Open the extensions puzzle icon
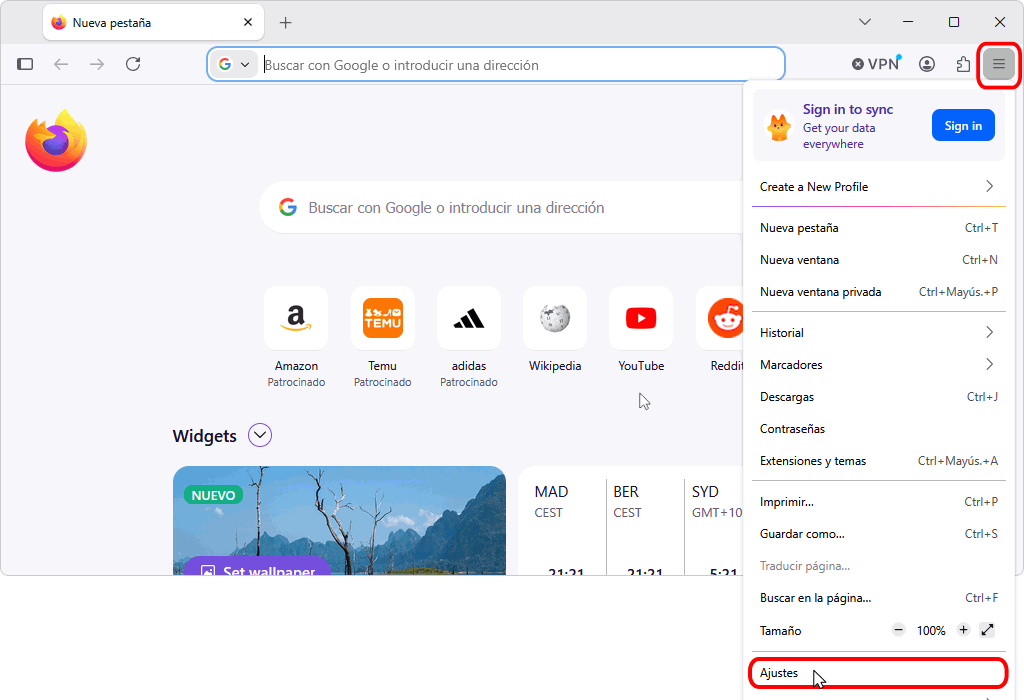 click(x=963, y=64)
